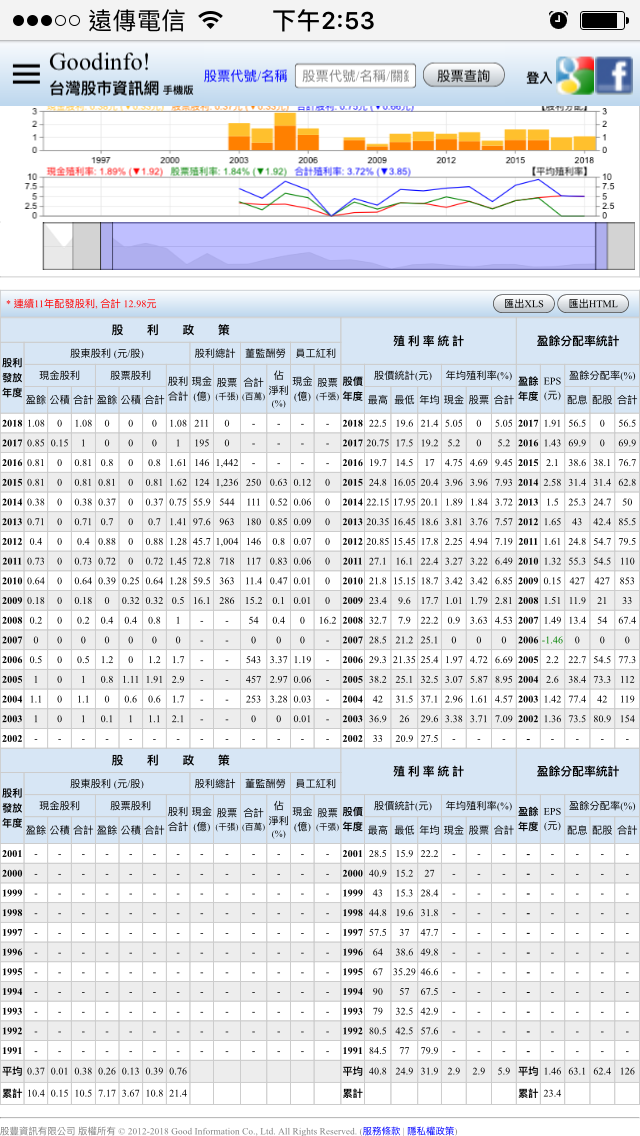
Task: Click the carrier name 遠傳電信
Action: coord(137,20)
